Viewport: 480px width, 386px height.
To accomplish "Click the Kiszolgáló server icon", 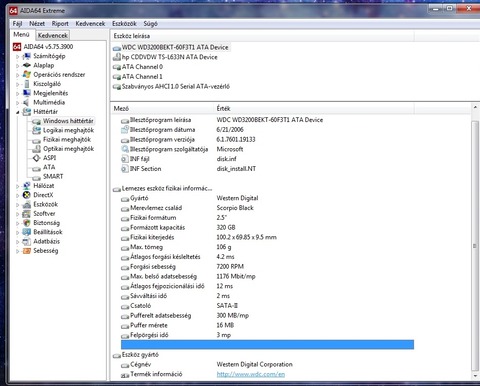I will tap(27, 84).
